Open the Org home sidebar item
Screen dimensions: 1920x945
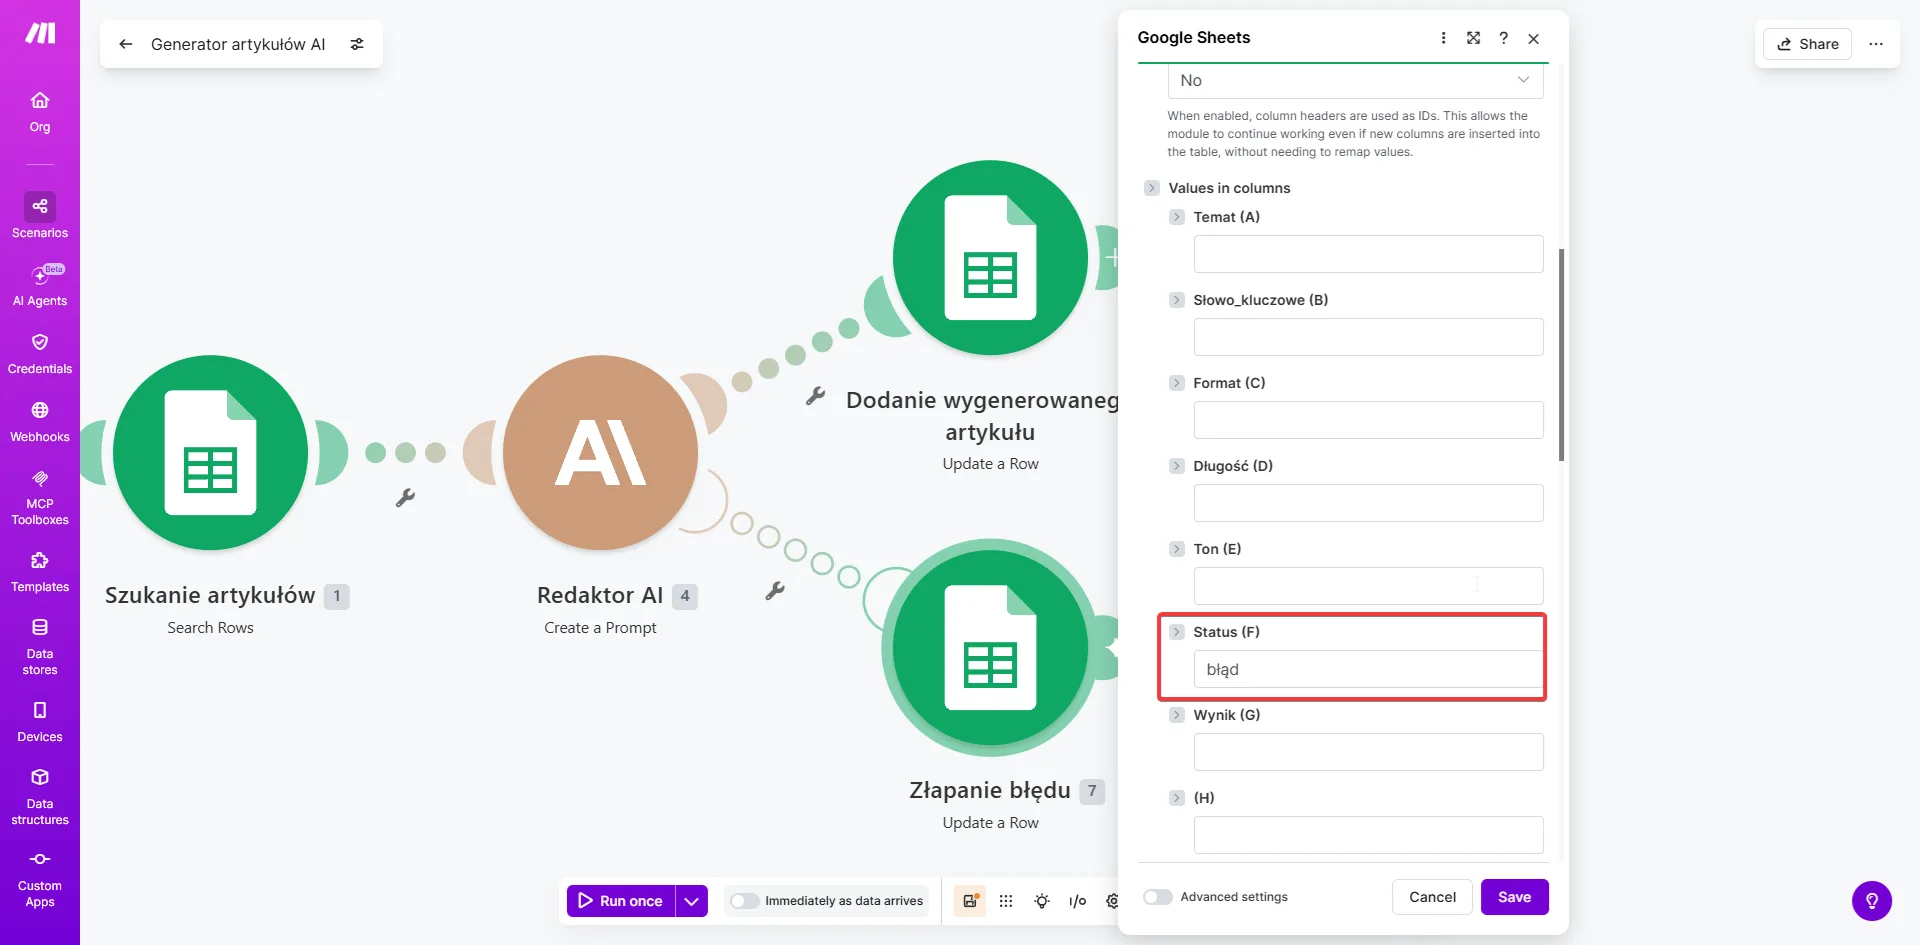pyautogui.click(x=40, y=112)
